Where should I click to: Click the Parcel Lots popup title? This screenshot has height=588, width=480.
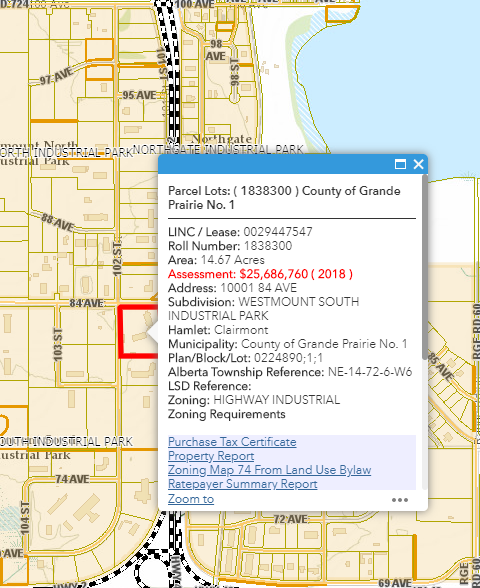point(284,198)
